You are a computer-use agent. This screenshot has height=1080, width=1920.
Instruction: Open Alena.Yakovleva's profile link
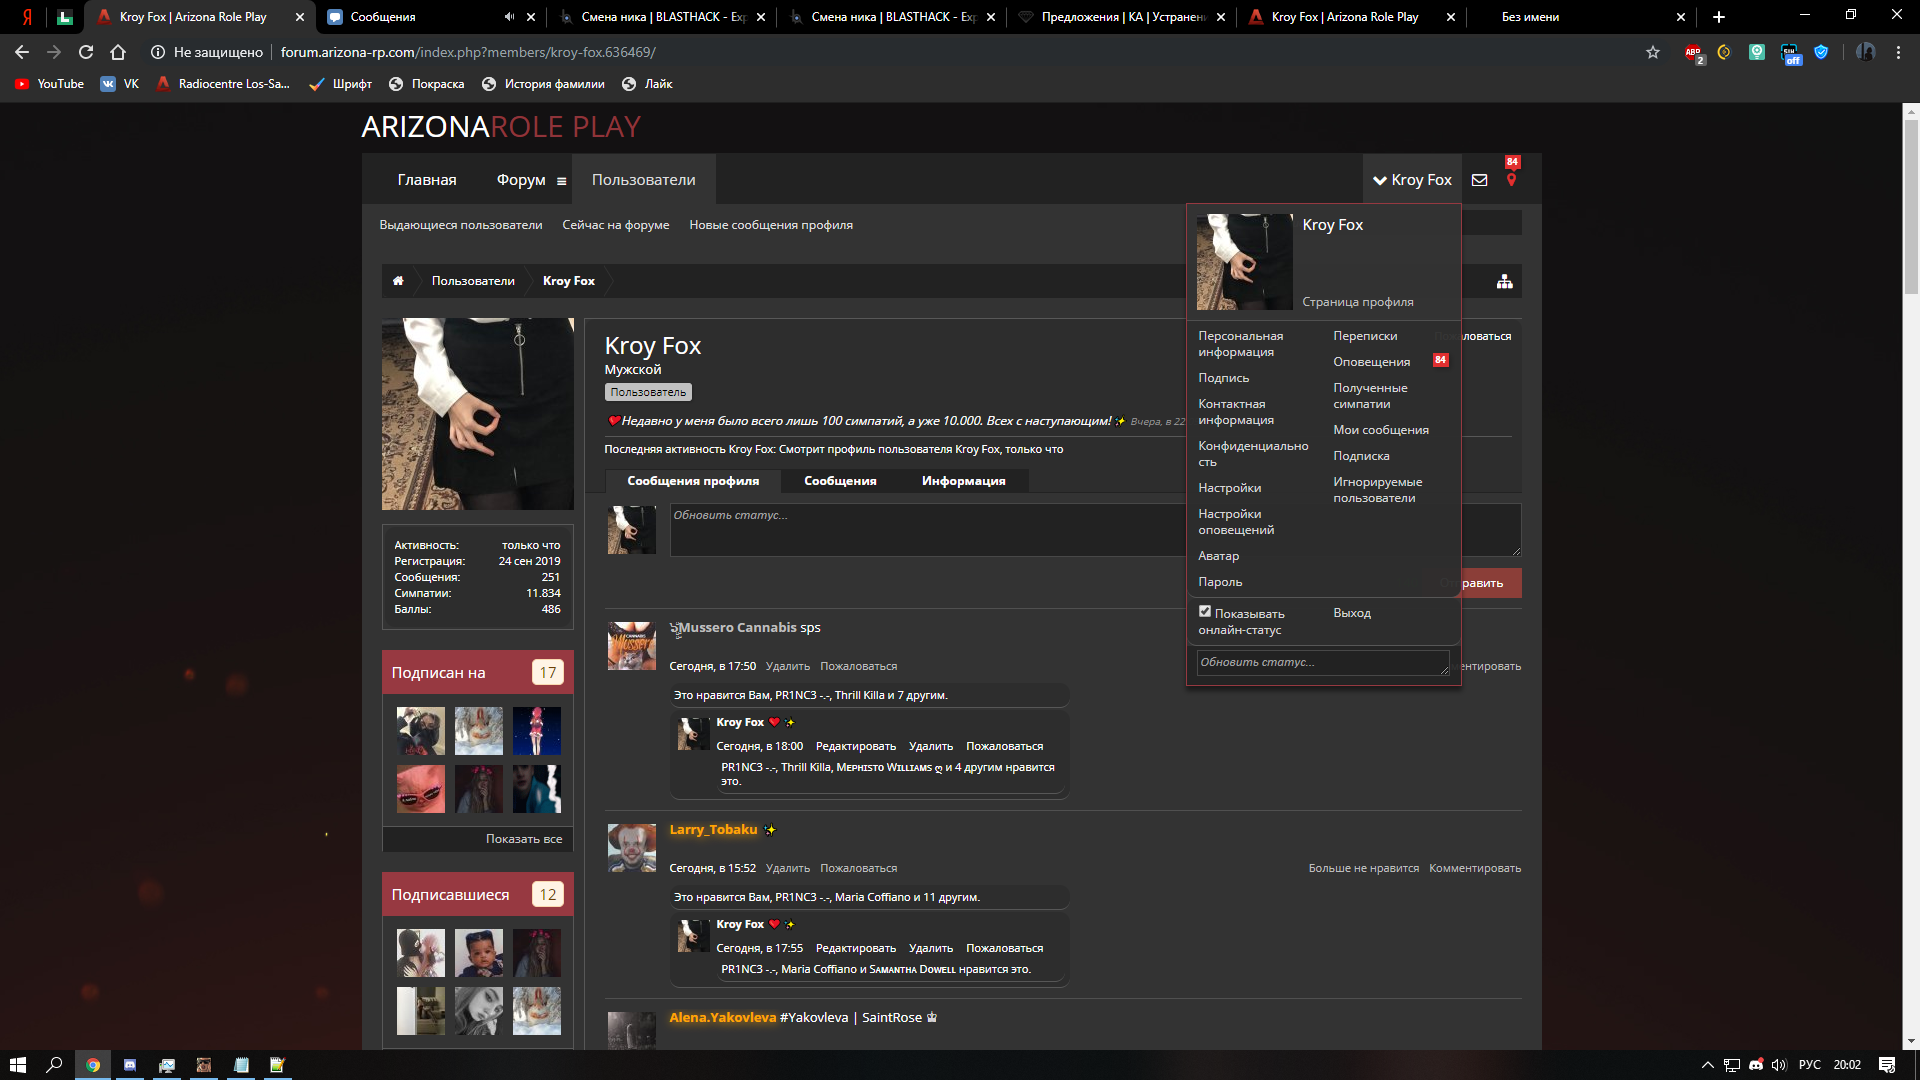pos(722,1018)
